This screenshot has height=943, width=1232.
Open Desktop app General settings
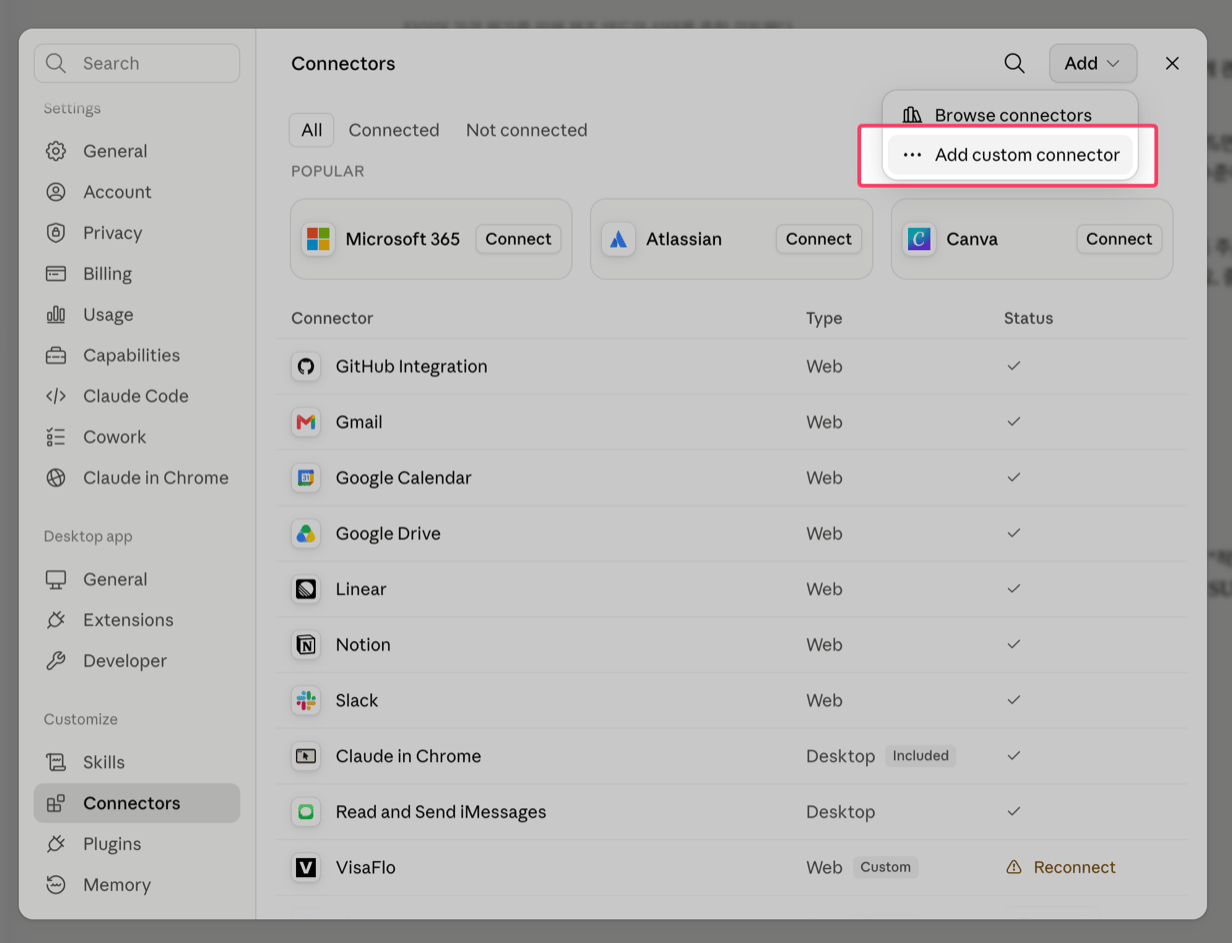point(137,579)
